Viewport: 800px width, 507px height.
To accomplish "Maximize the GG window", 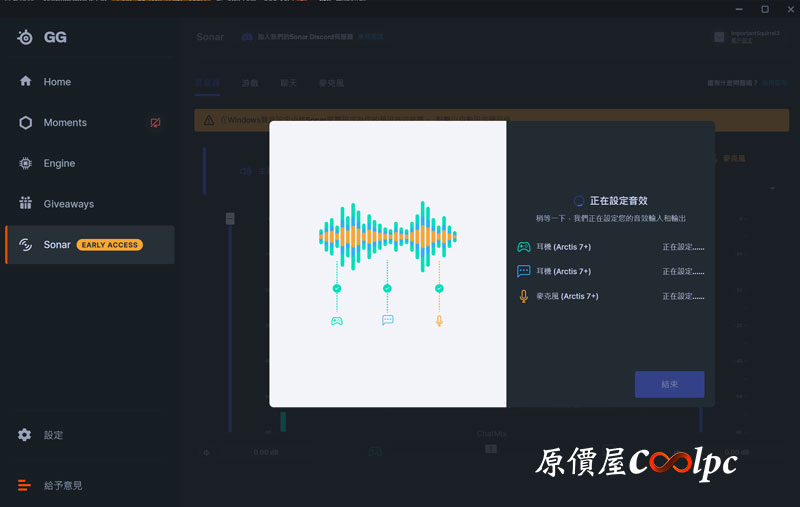I will (x=765, y=9).
